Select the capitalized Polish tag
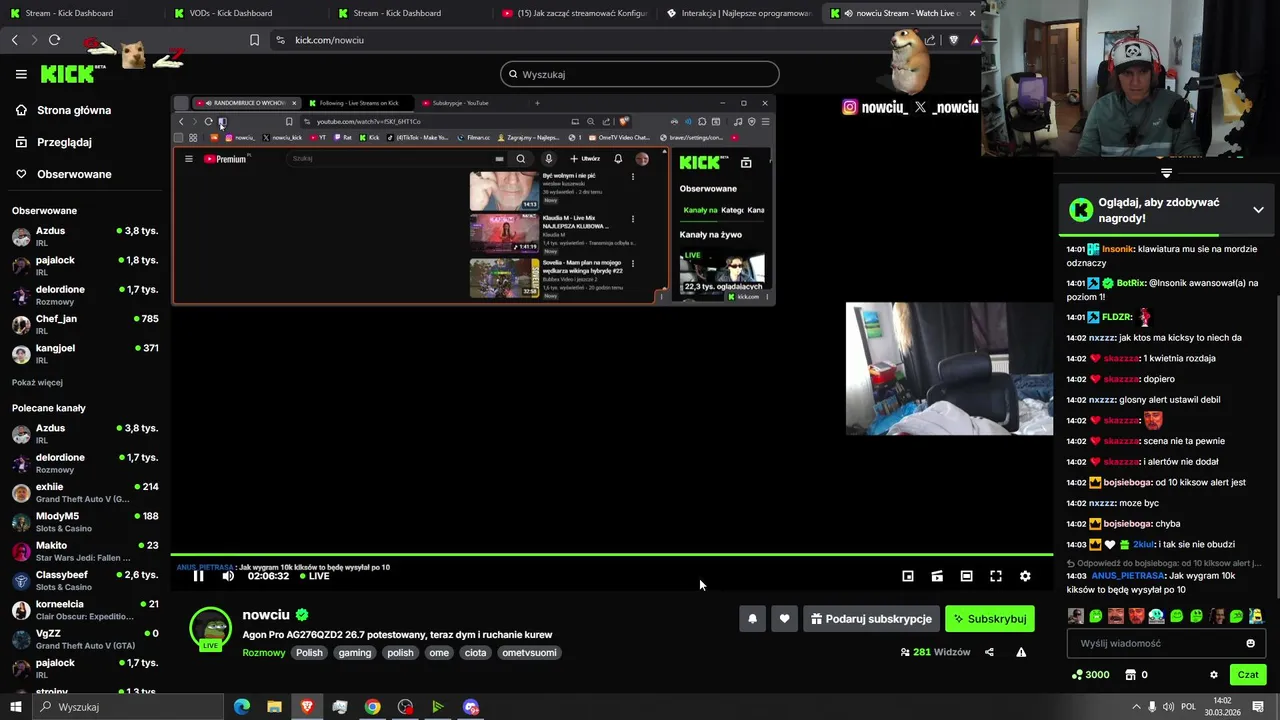The width and height of the screenshot is (1280, 720). tap(309, 653)
